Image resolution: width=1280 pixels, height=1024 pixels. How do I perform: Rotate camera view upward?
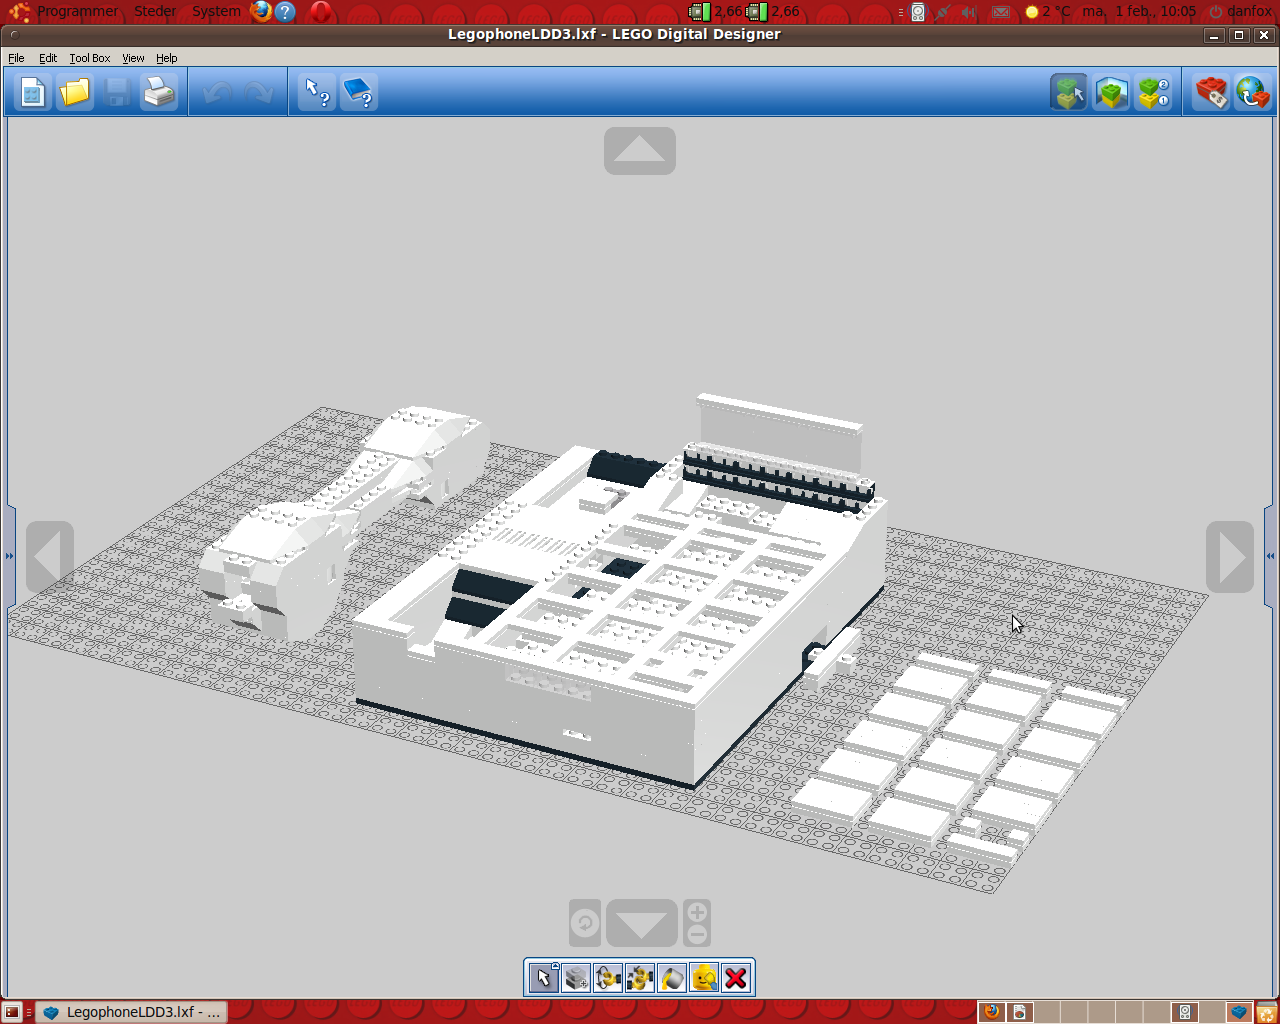(x=640, y=151)
